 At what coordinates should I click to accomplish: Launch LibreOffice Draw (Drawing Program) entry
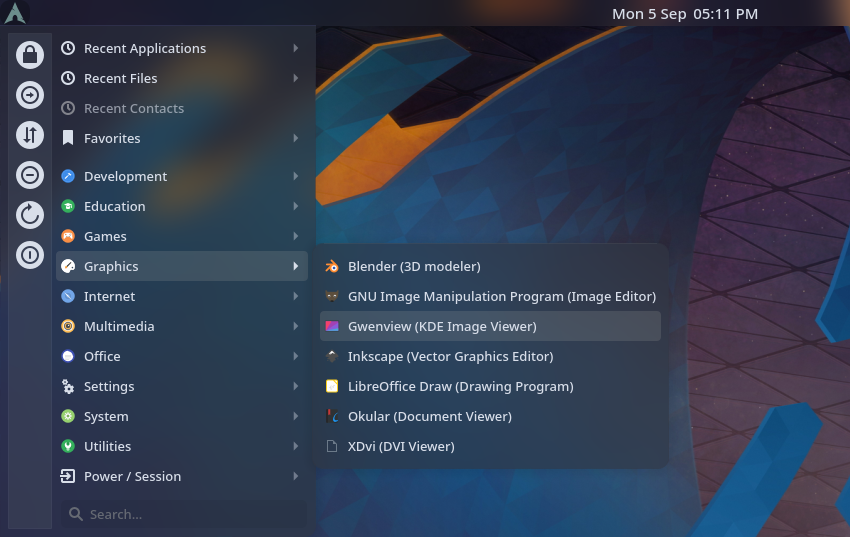[490, 386]
